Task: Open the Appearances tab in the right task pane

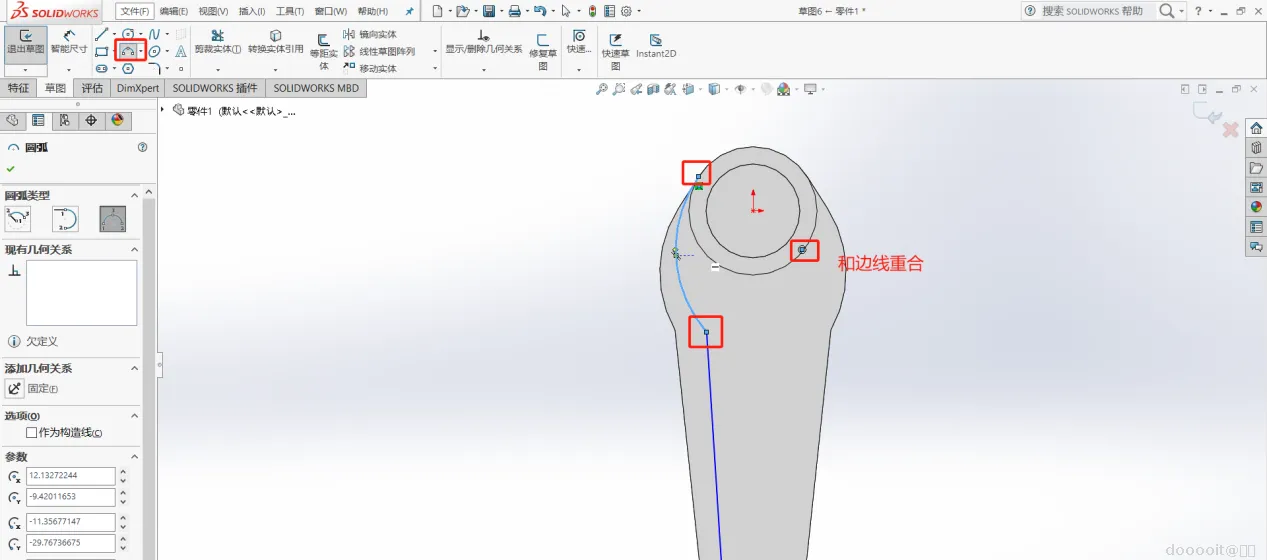Action: point(1256,207)
